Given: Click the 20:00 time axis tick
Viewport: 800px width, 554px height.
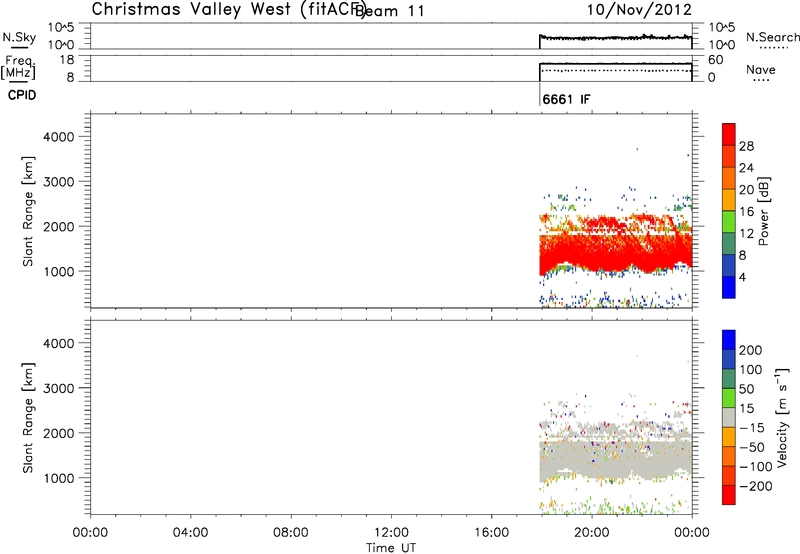Looking at the screenshot, I should 592,533.
